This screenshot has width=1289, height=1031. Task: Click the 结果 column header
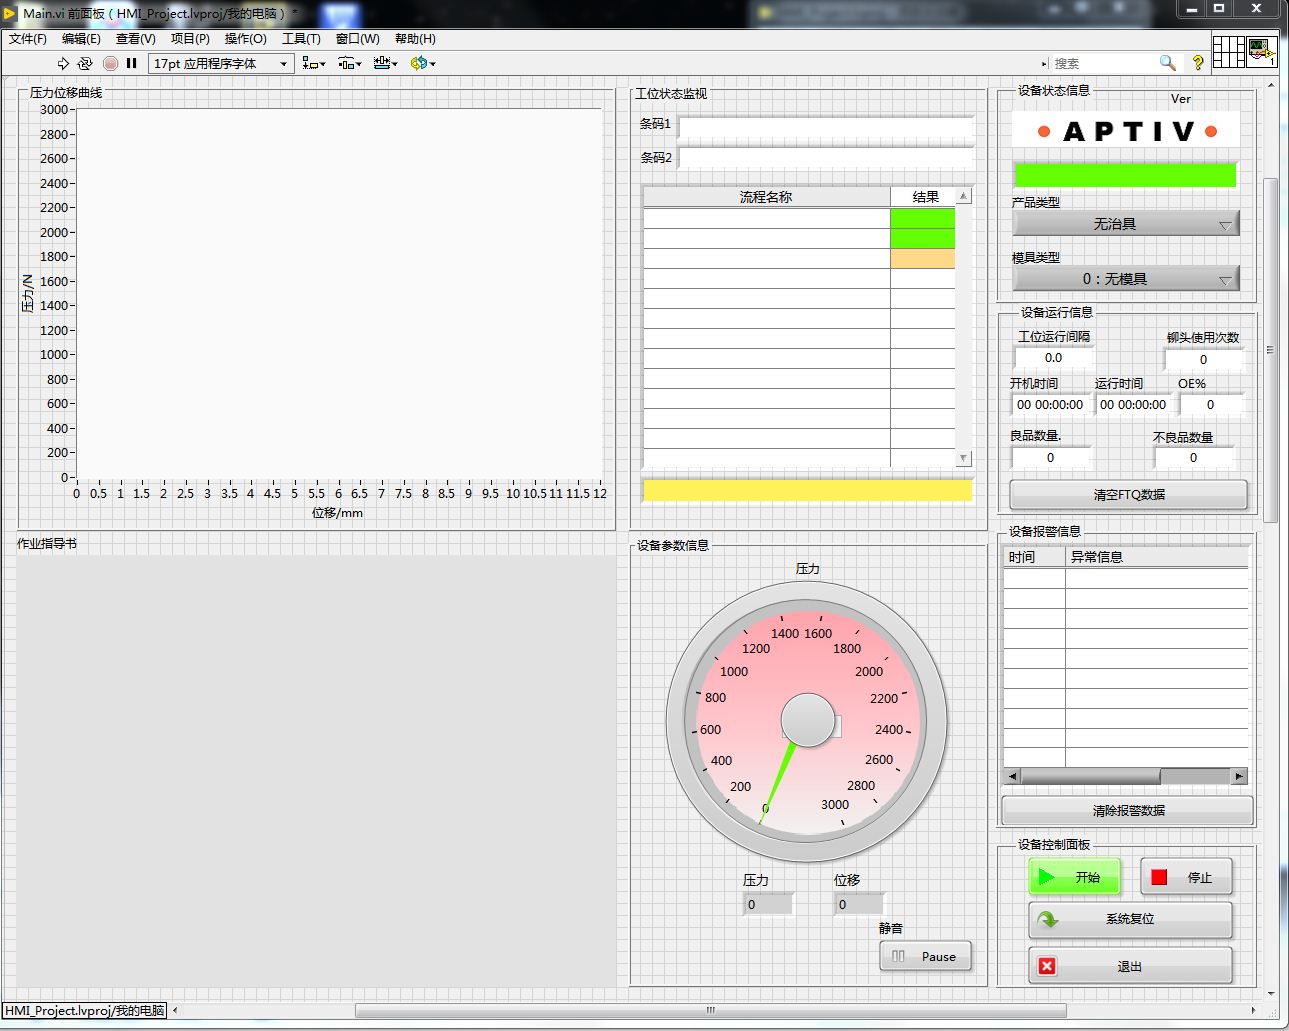click(925, 197)
